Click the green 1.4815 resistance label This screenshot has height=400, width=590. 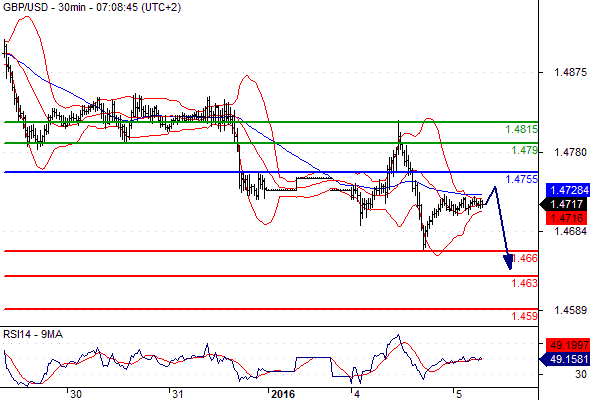522,129
